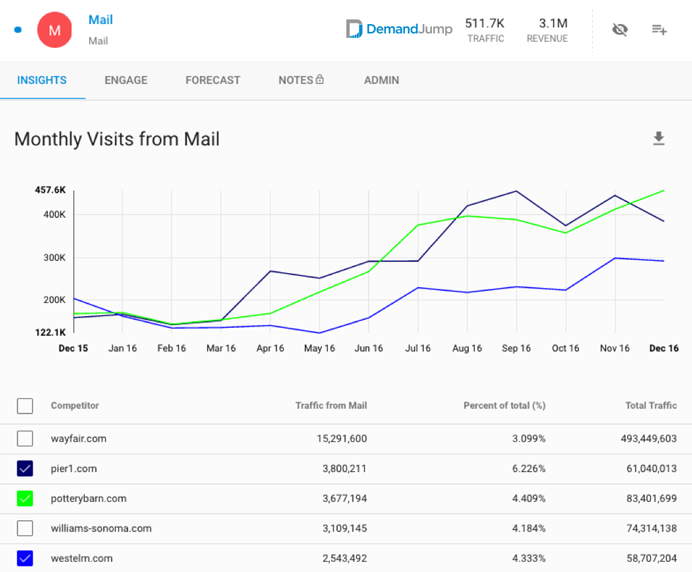The height and width of the screenshot is (572, 692).
Task: Download the Monthly Visits chart
Action: (x=658, y=138)
